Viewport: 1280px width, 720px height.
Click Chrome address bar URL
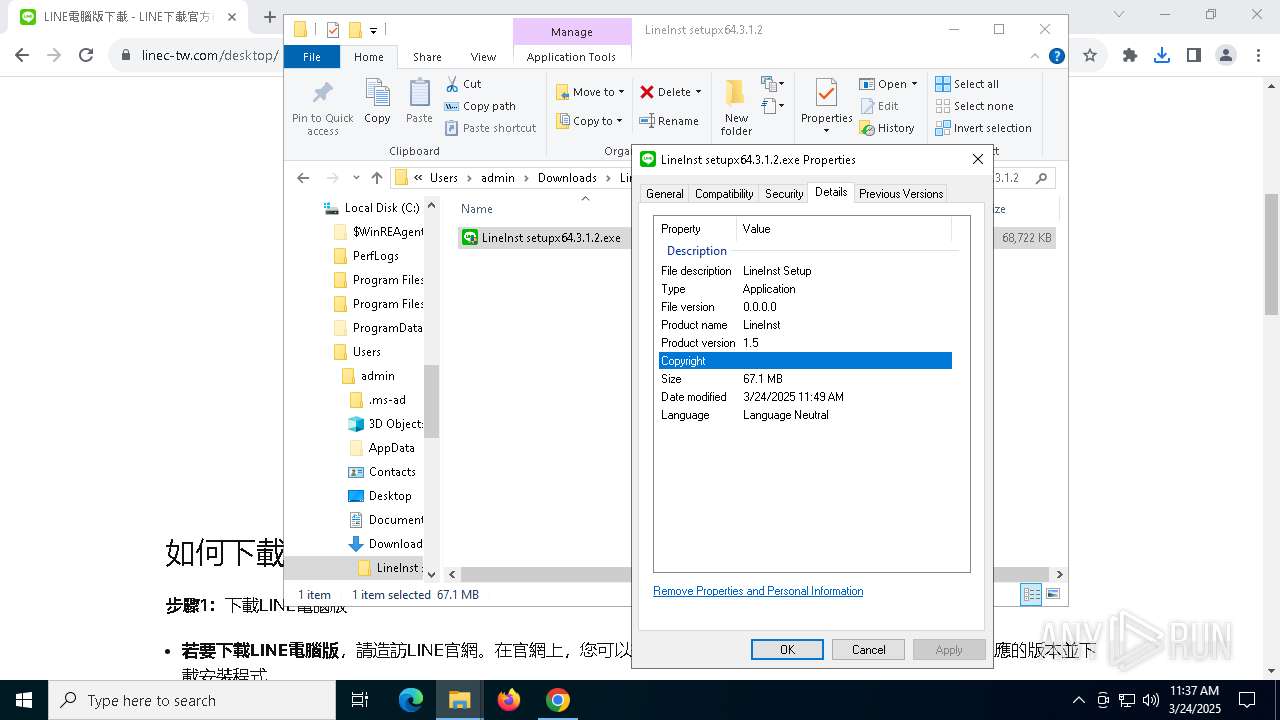pos(210,56)
